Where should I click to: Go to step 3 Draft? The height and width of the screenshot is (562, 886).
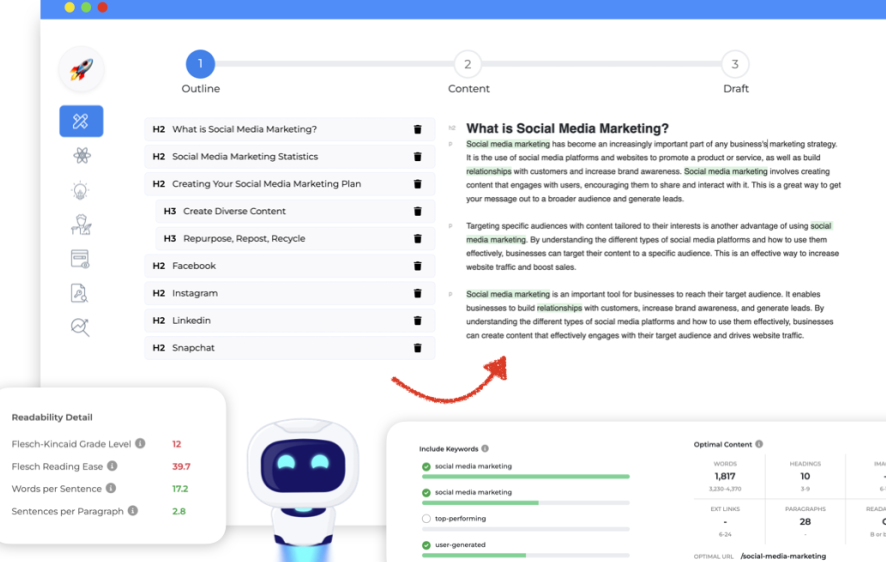point(735,64)
